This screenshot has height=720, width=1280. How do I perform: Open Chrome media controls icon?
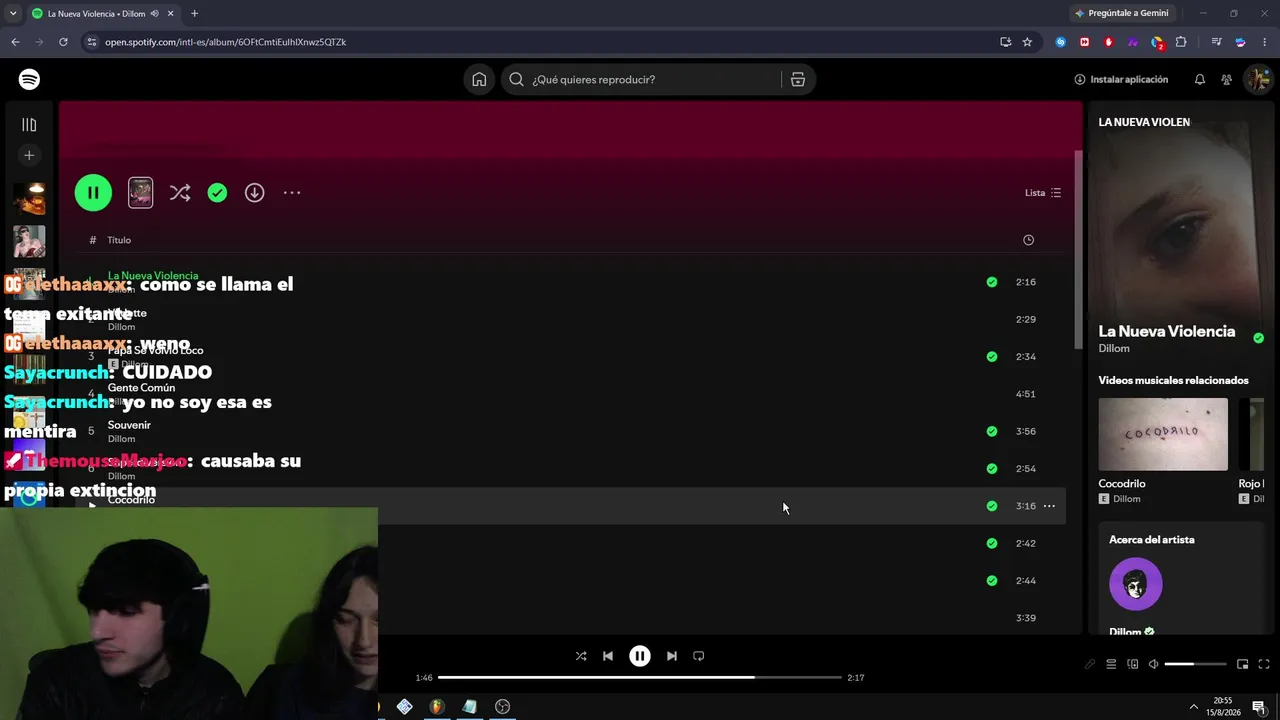[x=1216, y=42]
